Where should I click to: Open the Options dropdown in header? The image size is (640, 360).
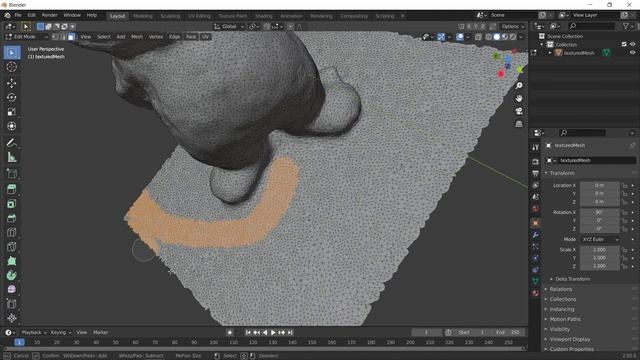pyautogui.click(x=513, y=27)
